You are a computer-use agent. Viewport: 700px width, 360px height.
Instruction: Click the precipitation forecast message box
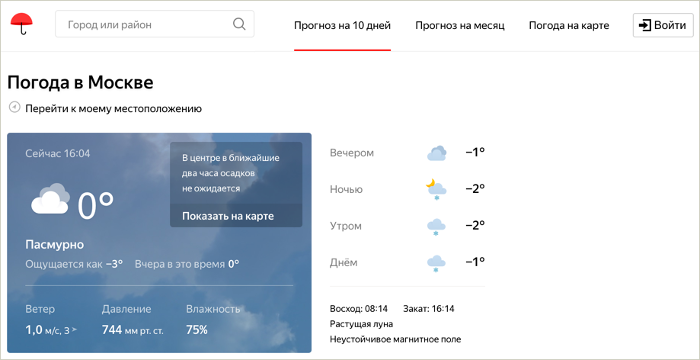236,173
